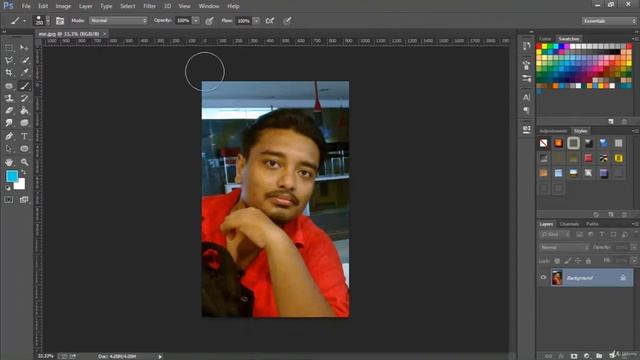The image size is (640, 360).
Task: Enable airbrush-style build-up effects
Action: 270,21
